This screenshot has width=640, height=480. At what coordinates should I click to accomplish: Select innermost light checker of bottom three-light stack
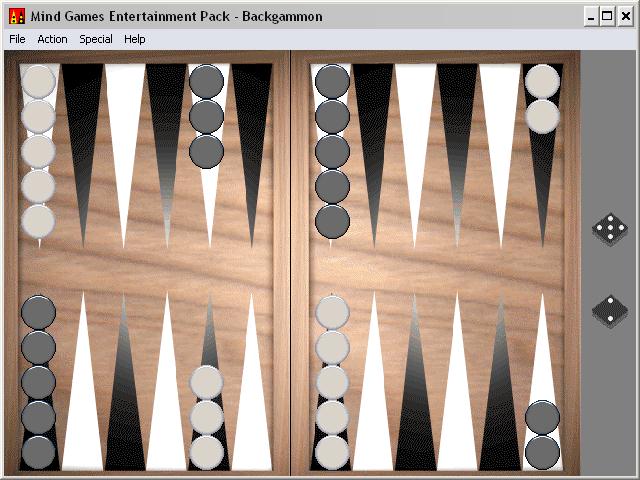pos(207,382)
